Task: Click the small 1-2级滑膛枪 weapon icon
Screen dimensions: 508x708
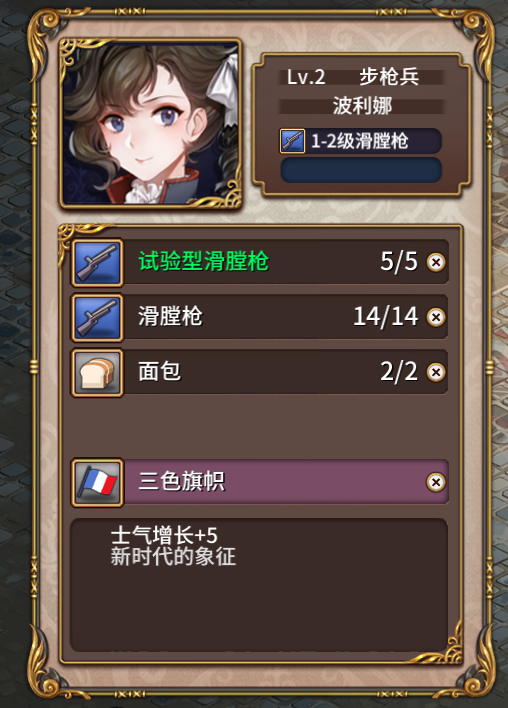Action: pos(292,141)
